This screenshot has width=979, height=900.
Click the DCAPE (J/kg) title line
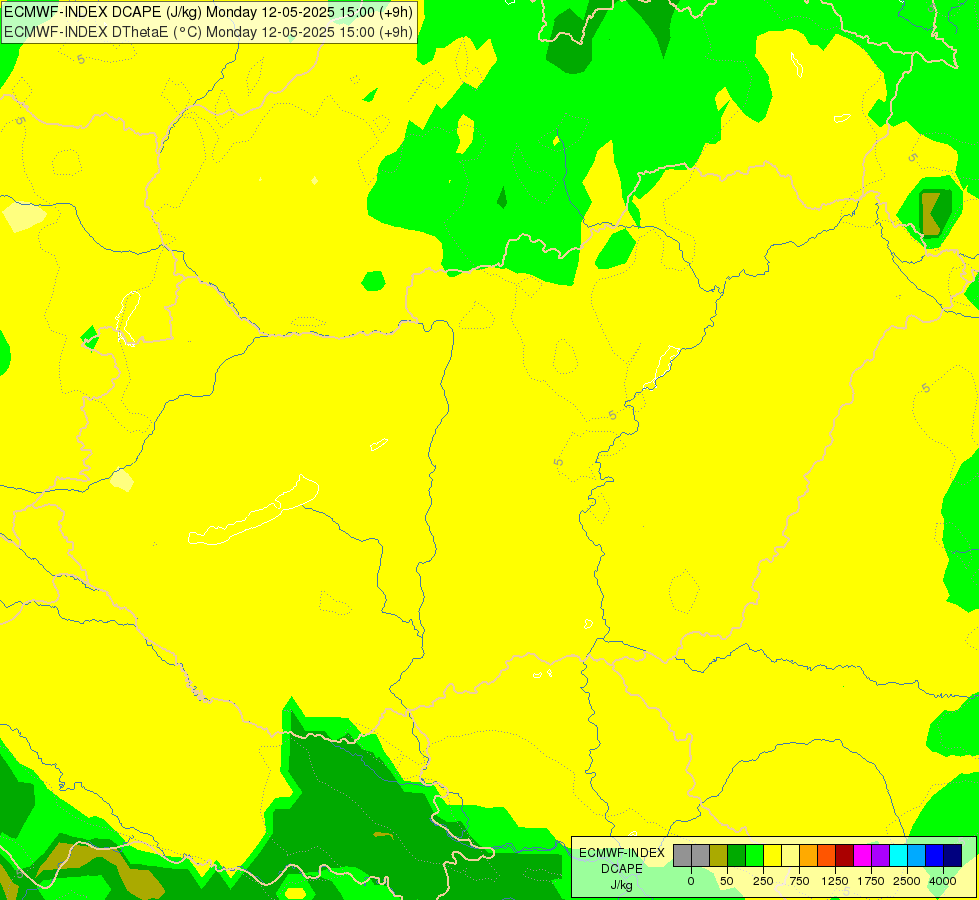tap(208, 12)
